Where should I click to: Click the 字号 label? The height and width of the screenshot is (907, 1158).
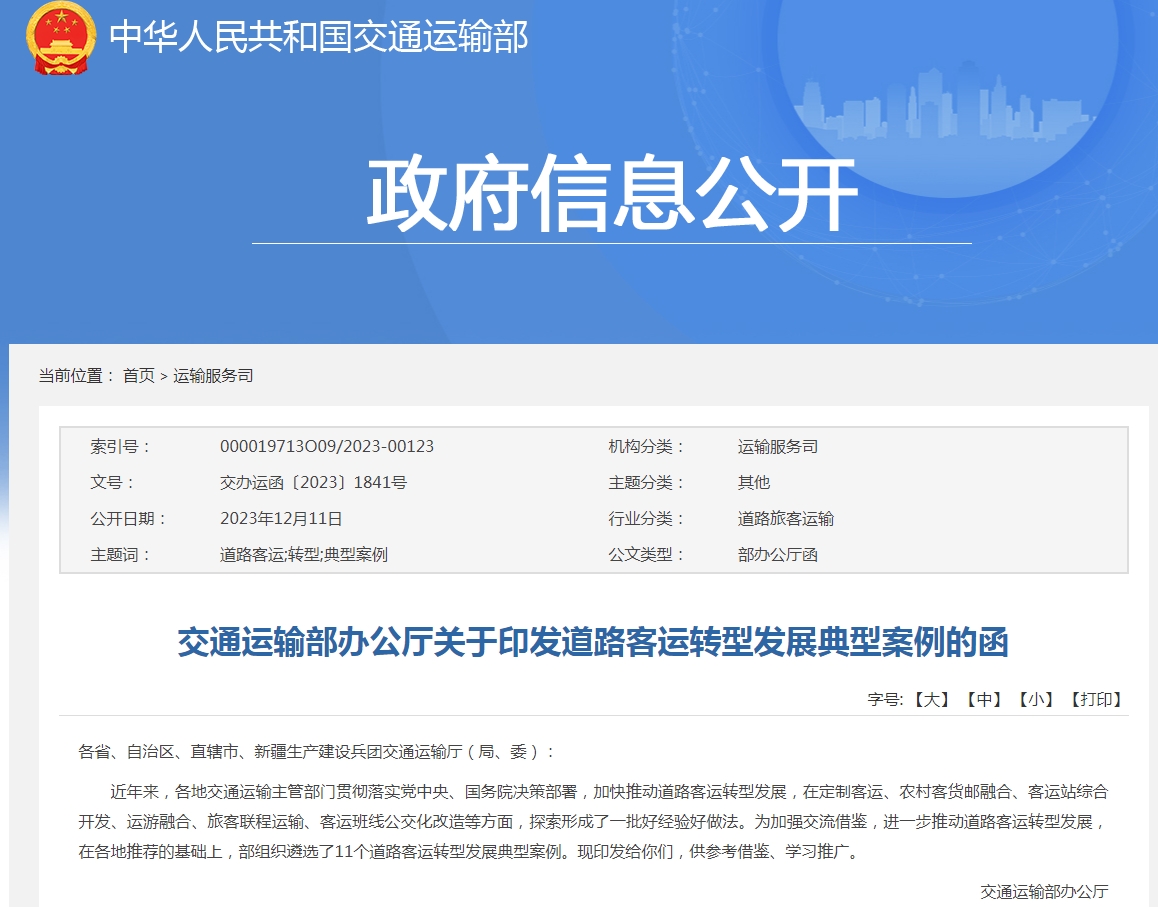tap(885, 699)
